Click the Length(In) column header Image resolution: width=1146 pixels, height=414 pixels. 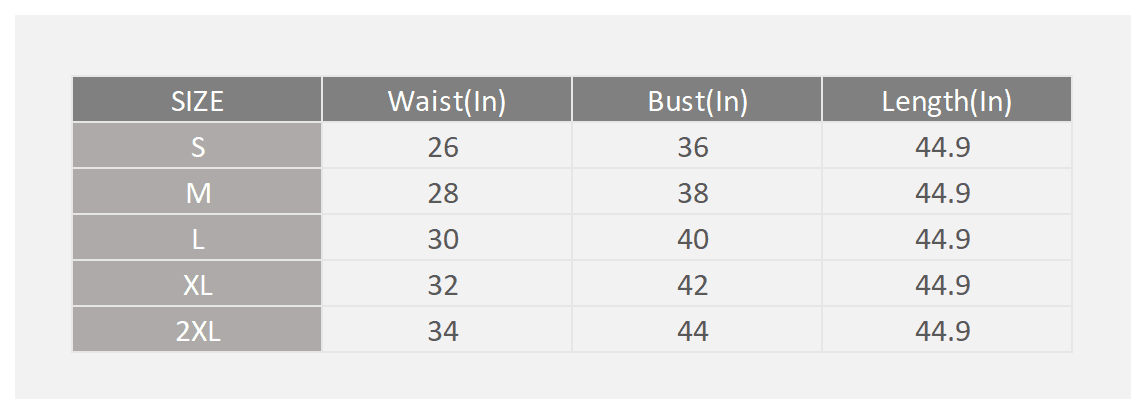pos(946,99)
